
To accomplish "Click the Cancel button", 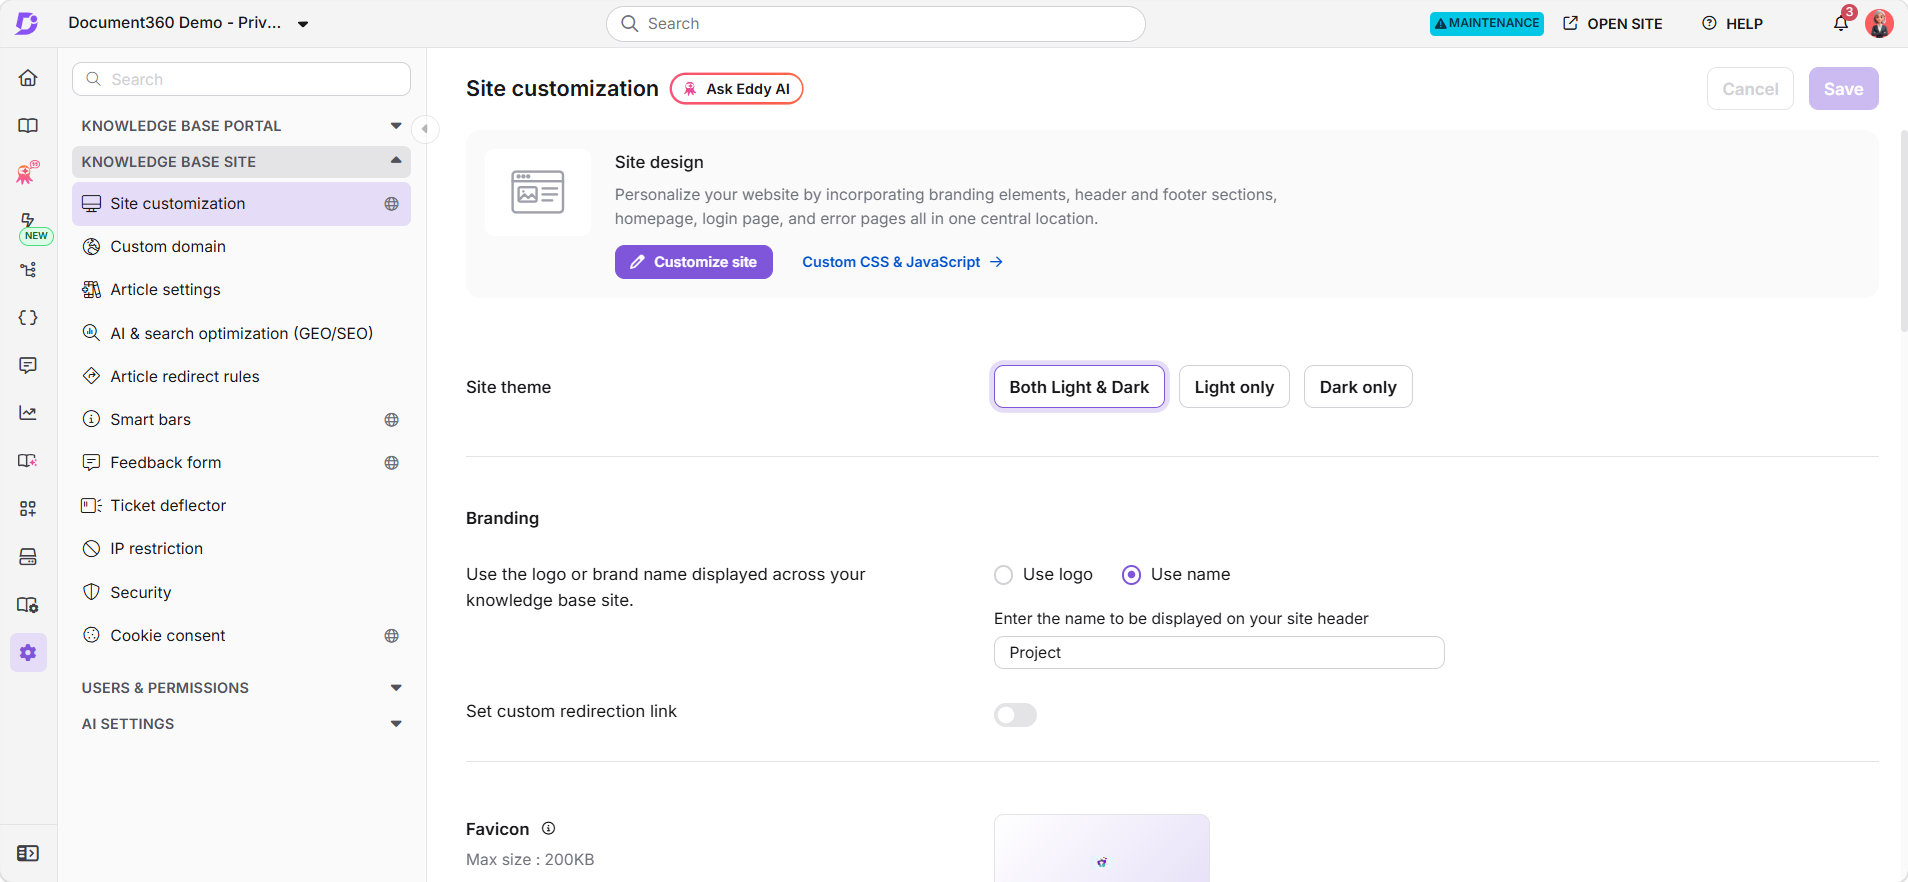I will click(x=1750, y=89).
